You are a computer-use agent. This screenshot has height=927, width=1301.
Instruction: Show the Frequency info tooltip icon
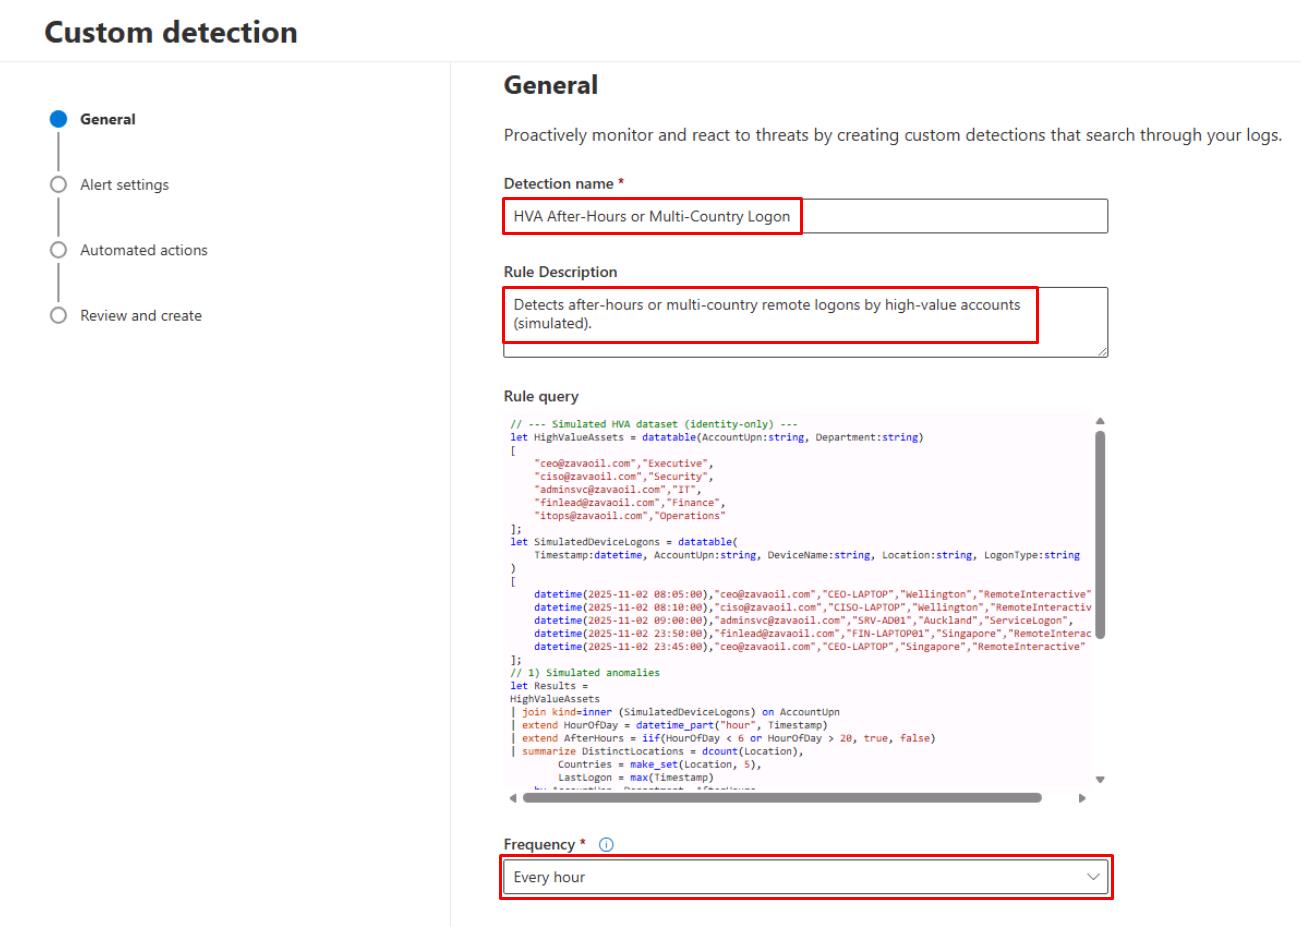pos(606,845)
